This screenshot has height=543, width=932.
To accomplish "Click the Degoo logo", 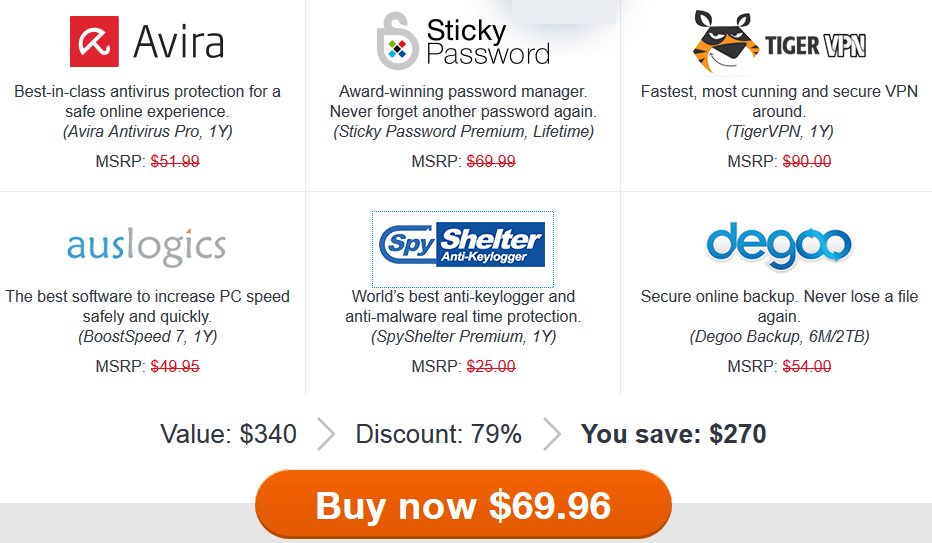I will pos(779,246).
